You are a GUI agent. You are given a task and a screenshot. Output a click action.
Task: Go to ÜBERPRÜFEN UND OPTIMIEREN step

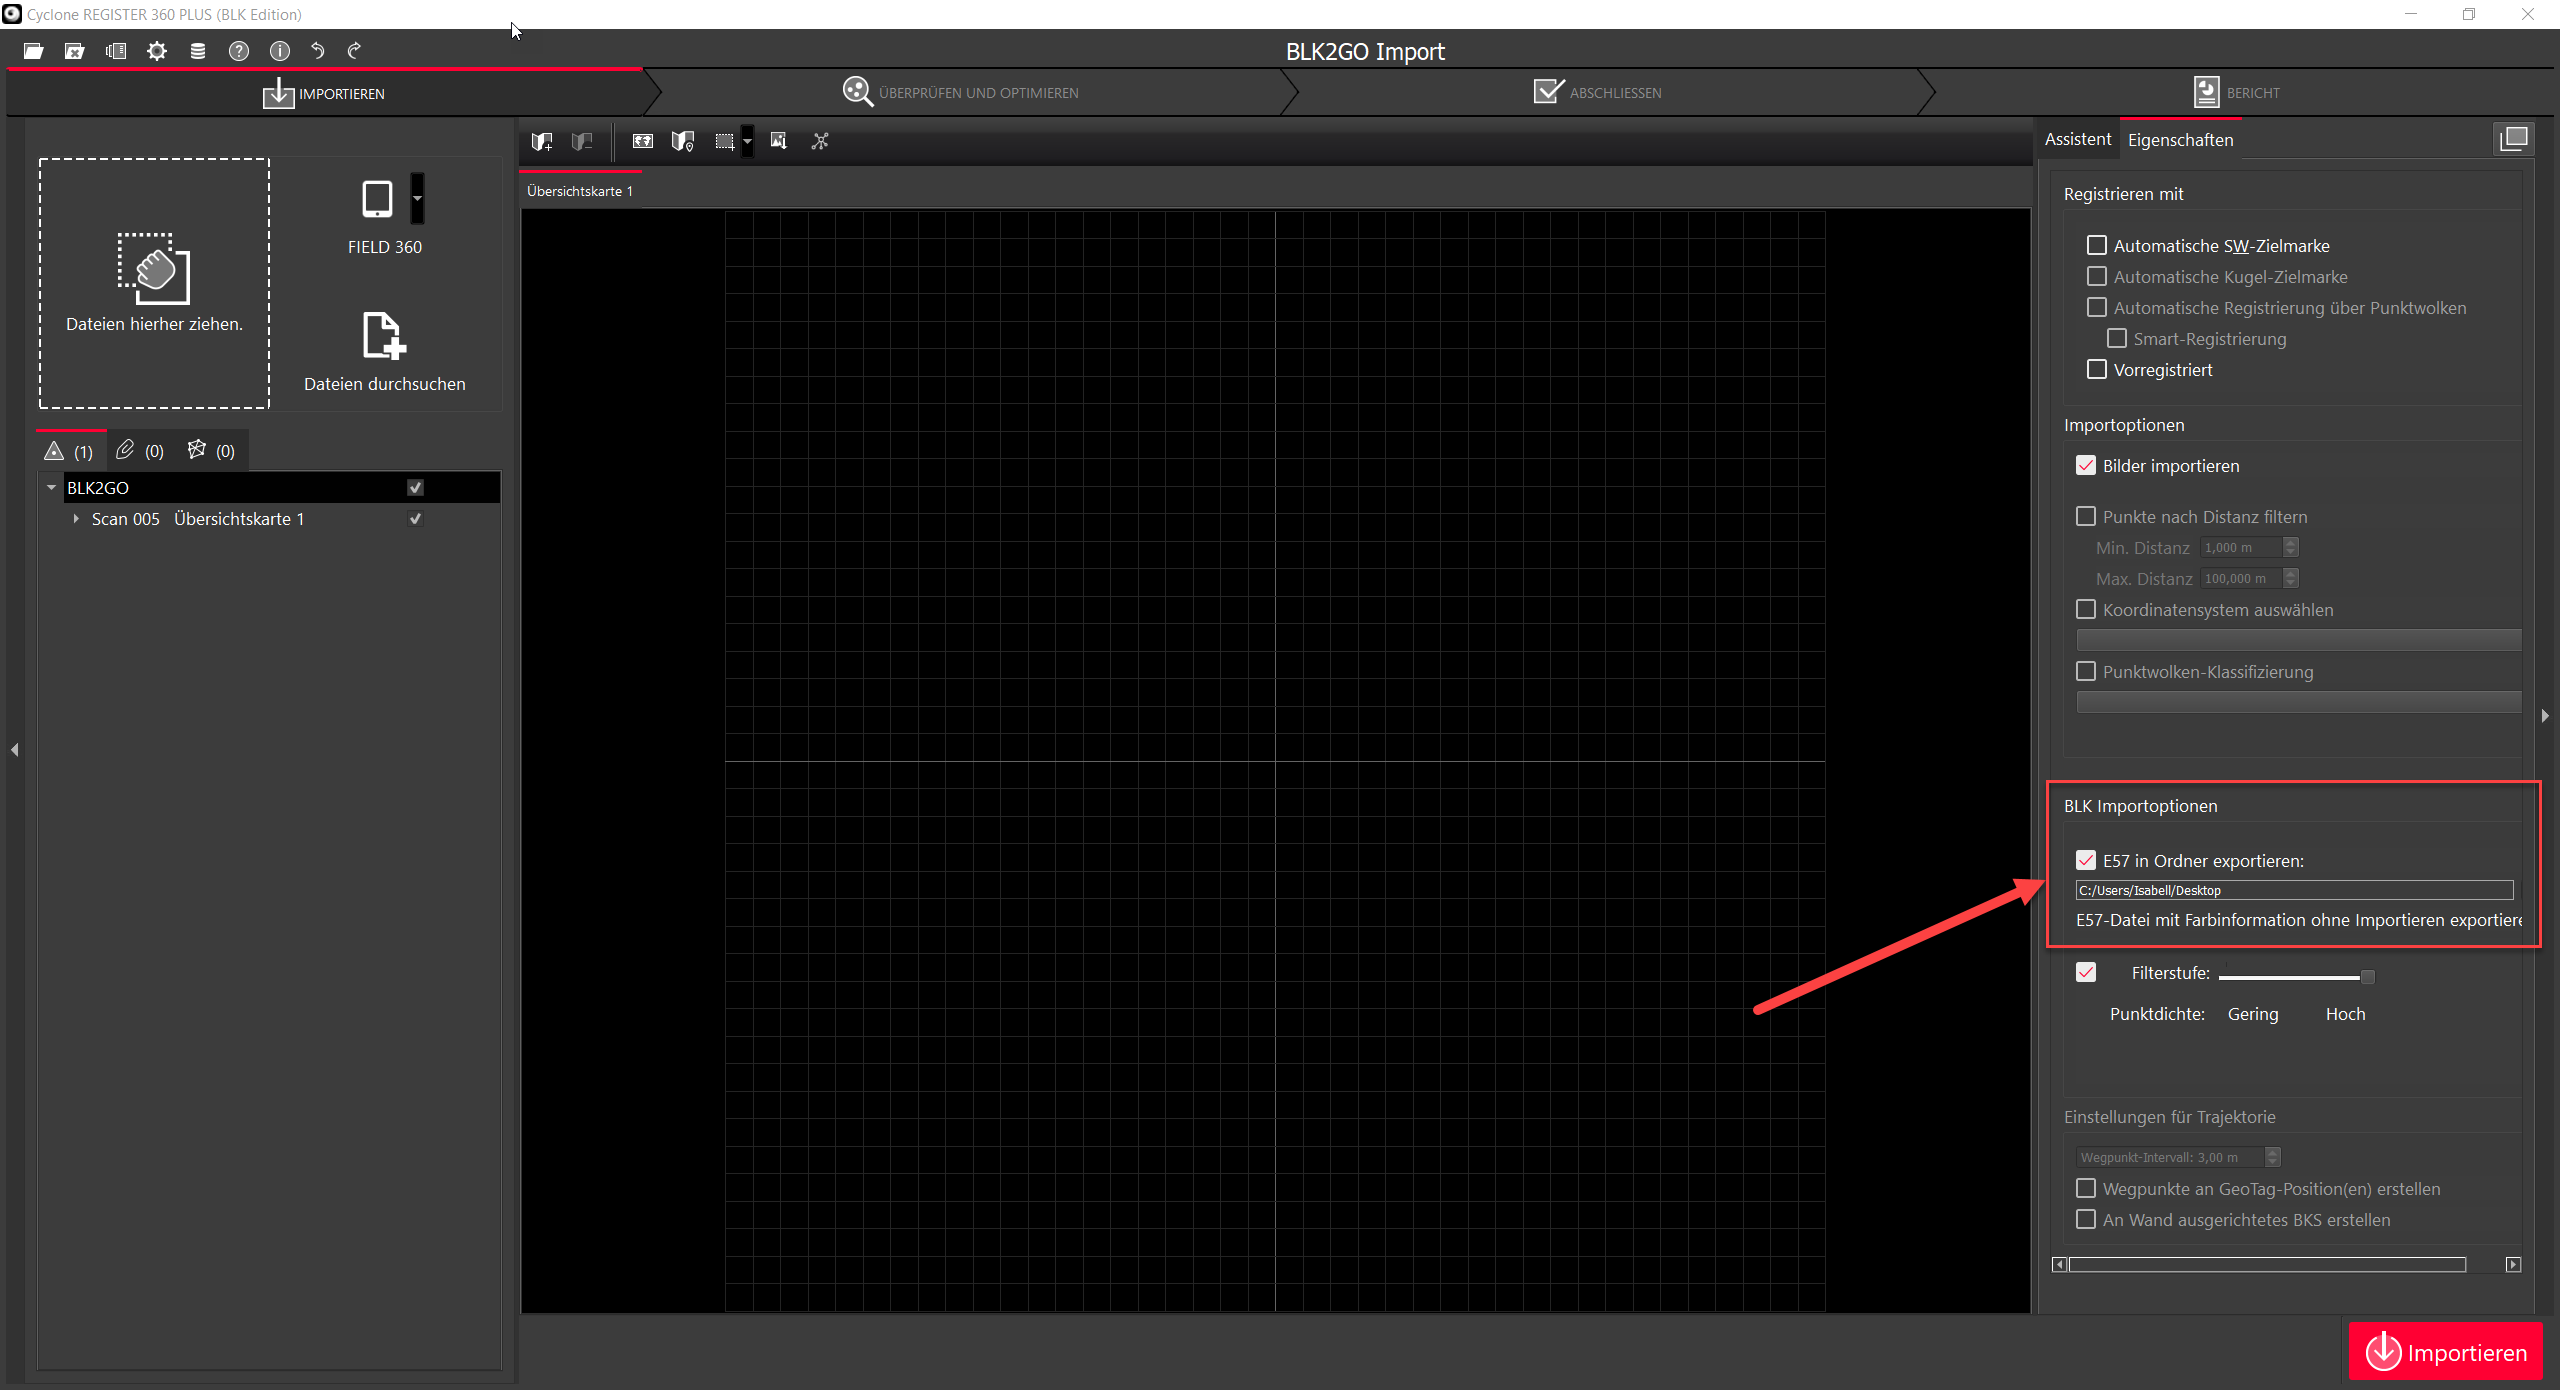pyautogui.click(x=960, y=92)
